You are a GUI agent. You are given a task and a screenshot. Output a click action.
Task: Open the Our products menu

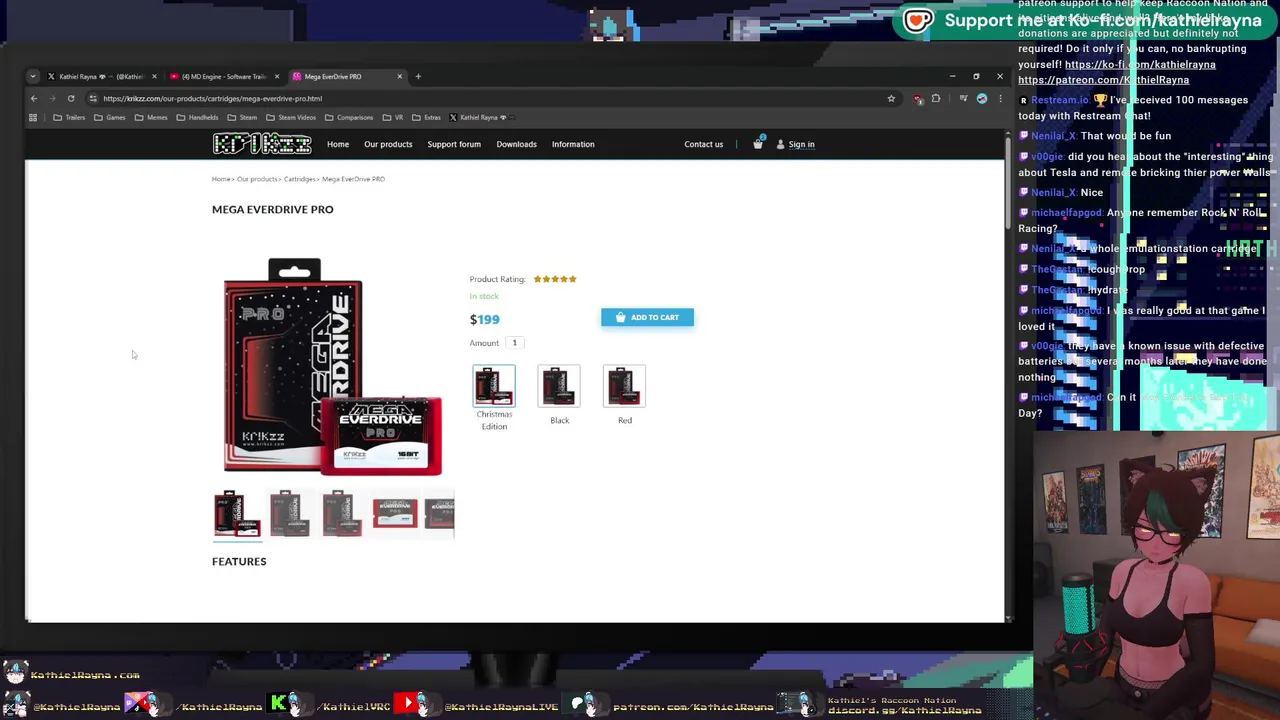pos(388,144)
